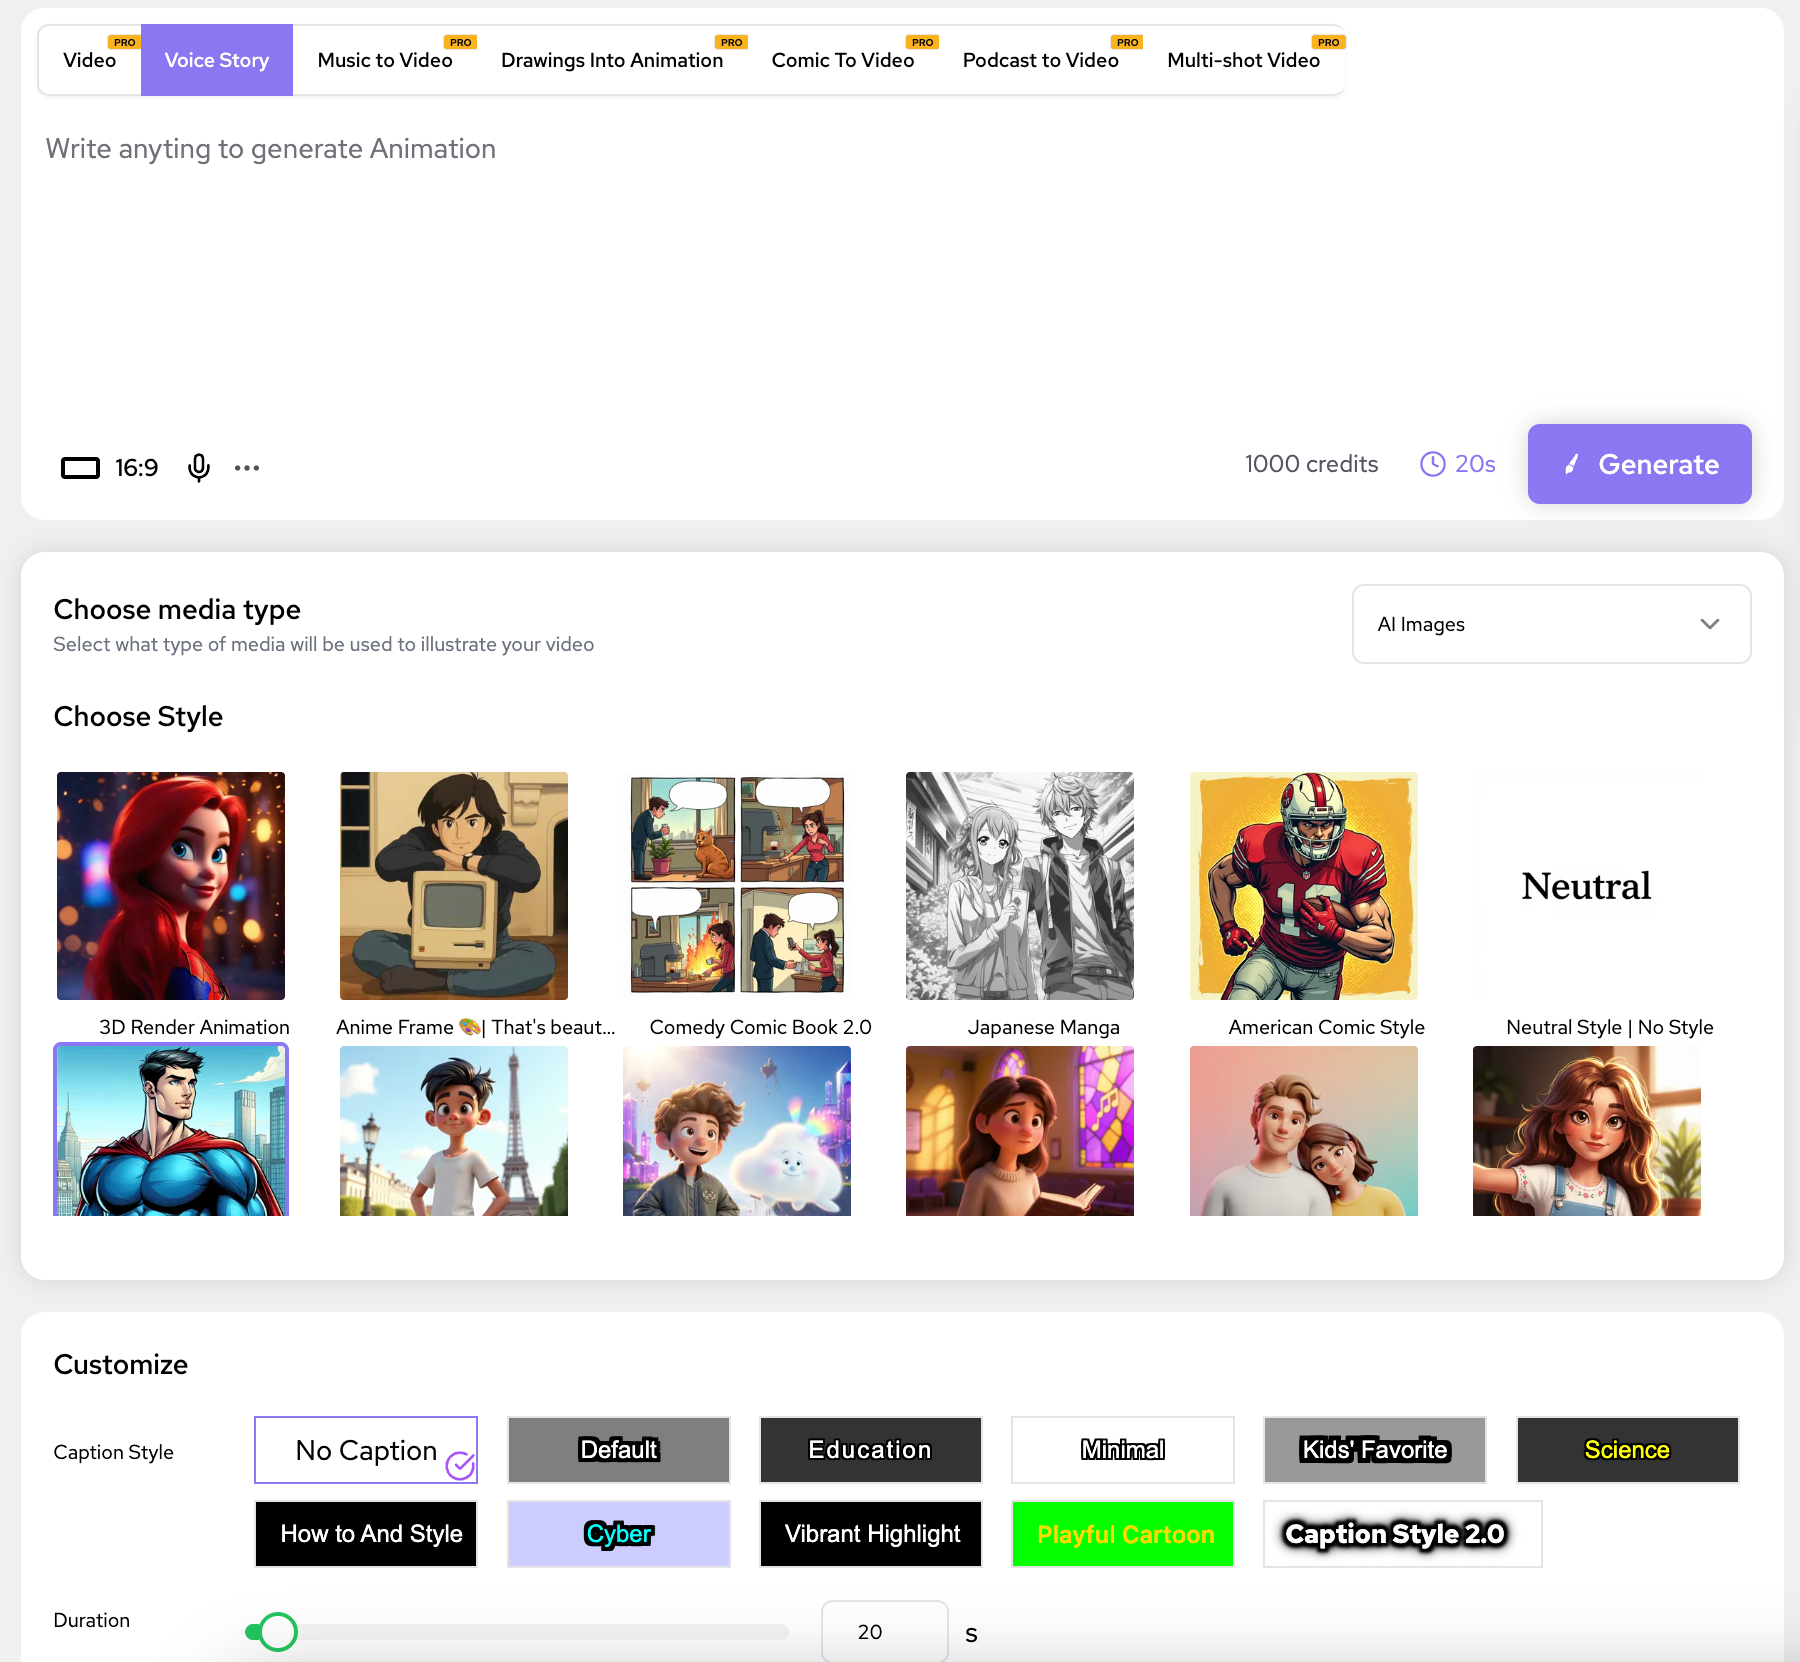Click the Duration slider handle
Image resolution: width=1800 pixels, height=1662 pixels.
[277, 1632]
